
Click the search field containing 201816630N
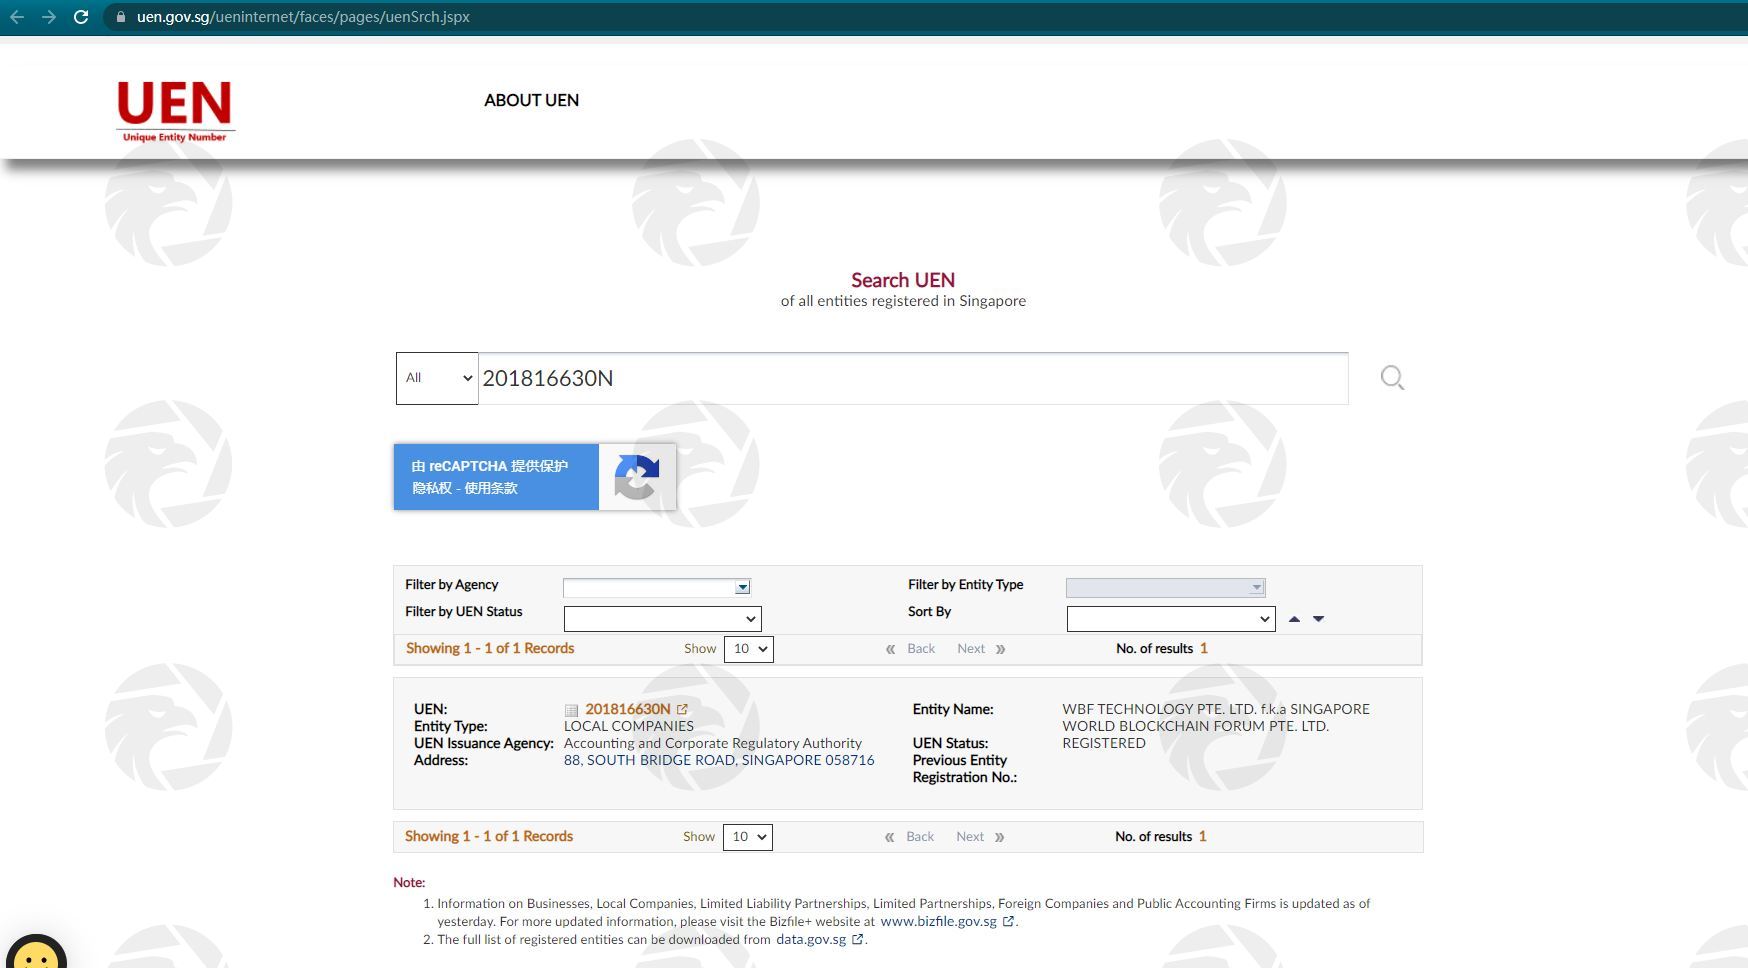[913, 378]
